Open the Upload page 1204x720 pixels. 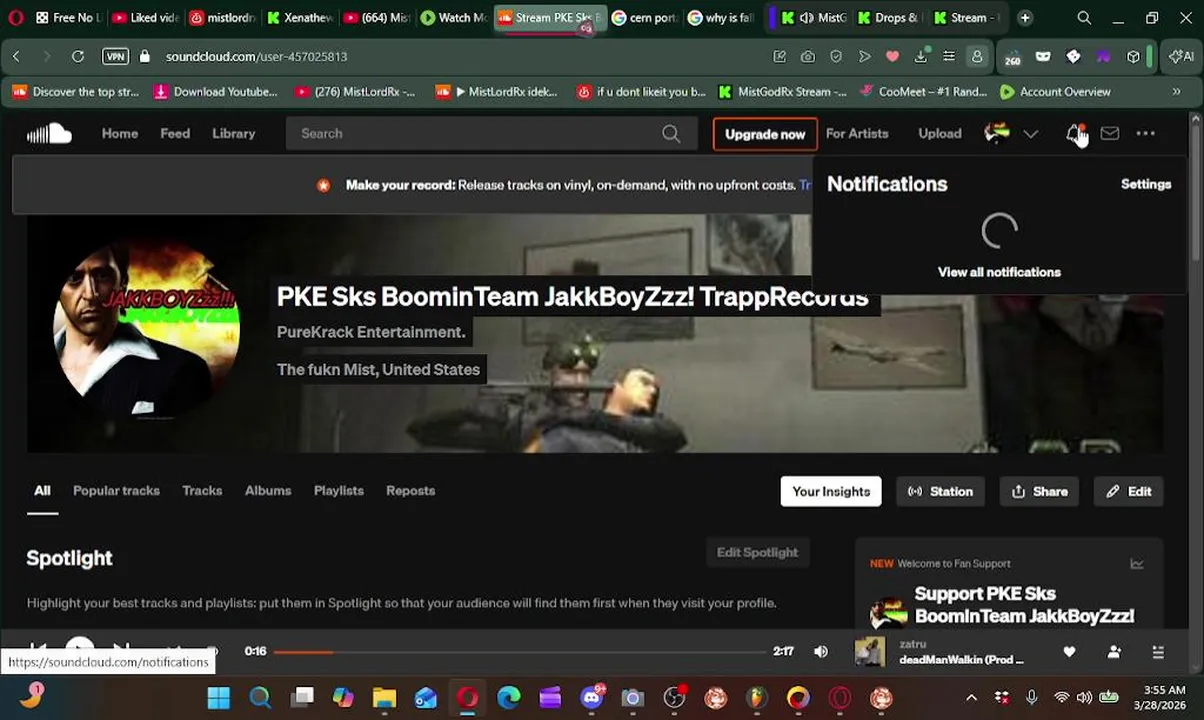(940, 133)
